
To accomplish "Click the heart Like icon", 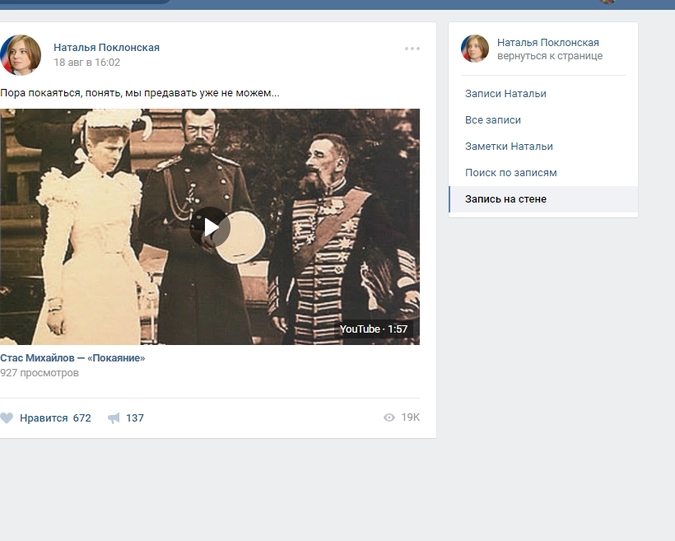I will [x=7, y=418].
